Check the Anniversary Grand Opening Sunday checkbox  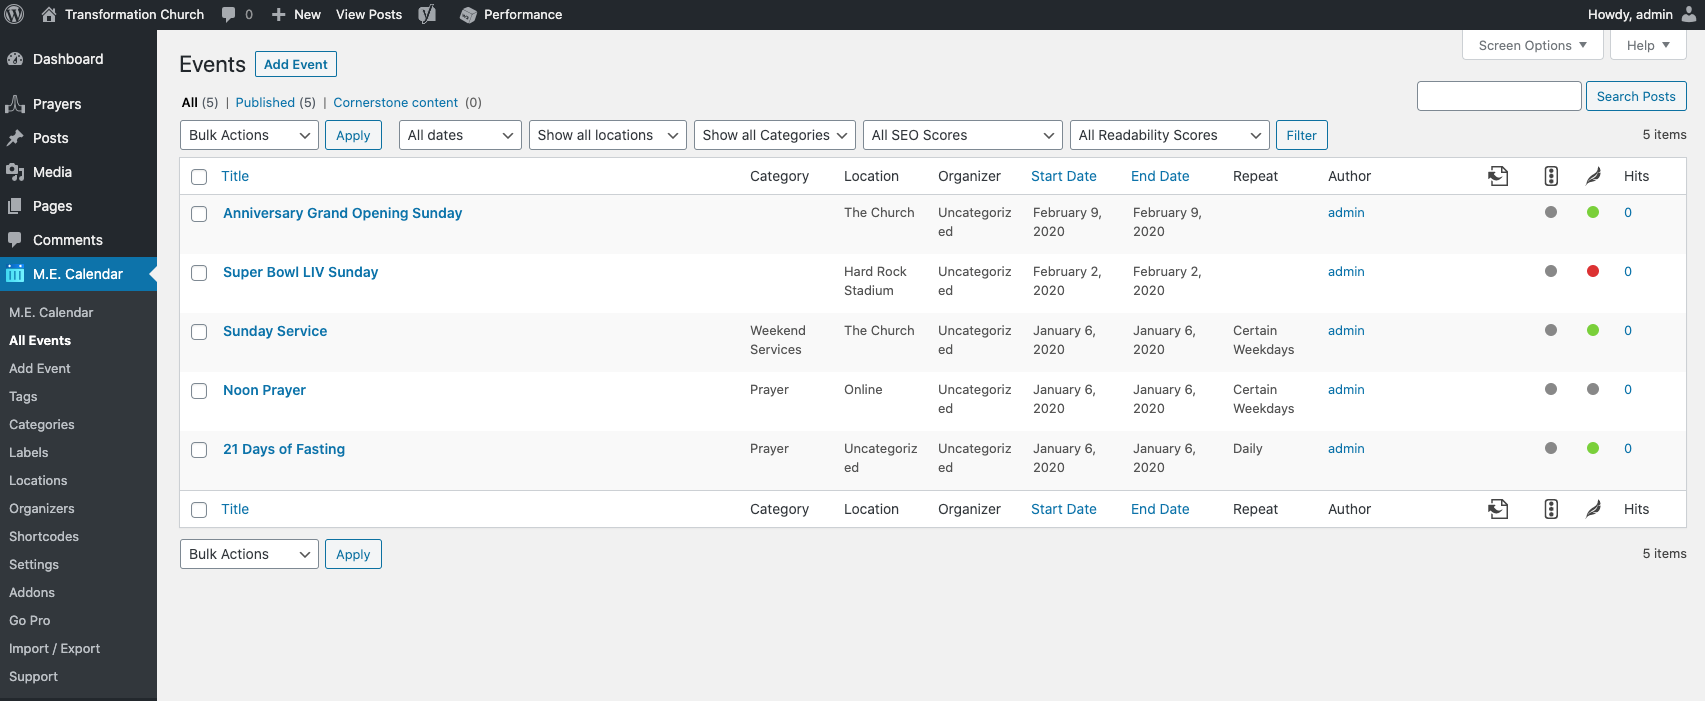(x=199, y=214)
